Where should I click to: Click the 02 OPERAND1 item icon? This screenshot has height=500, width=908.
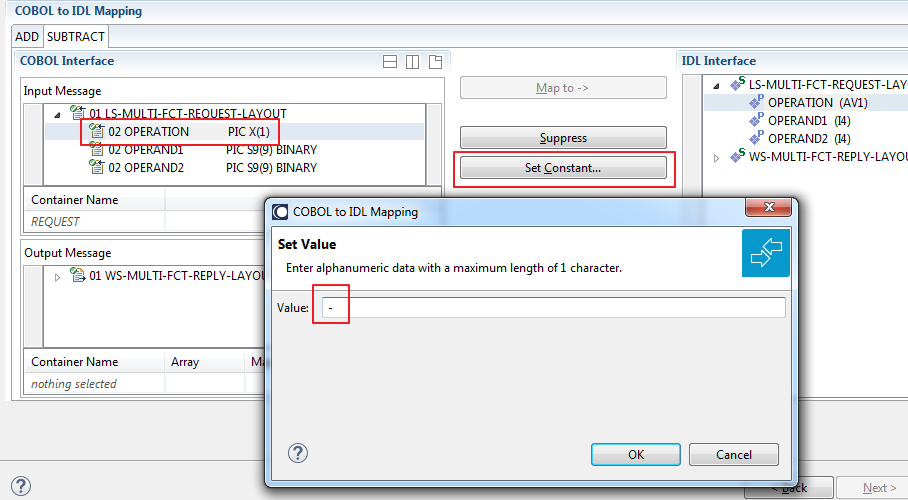coord(96,149)
